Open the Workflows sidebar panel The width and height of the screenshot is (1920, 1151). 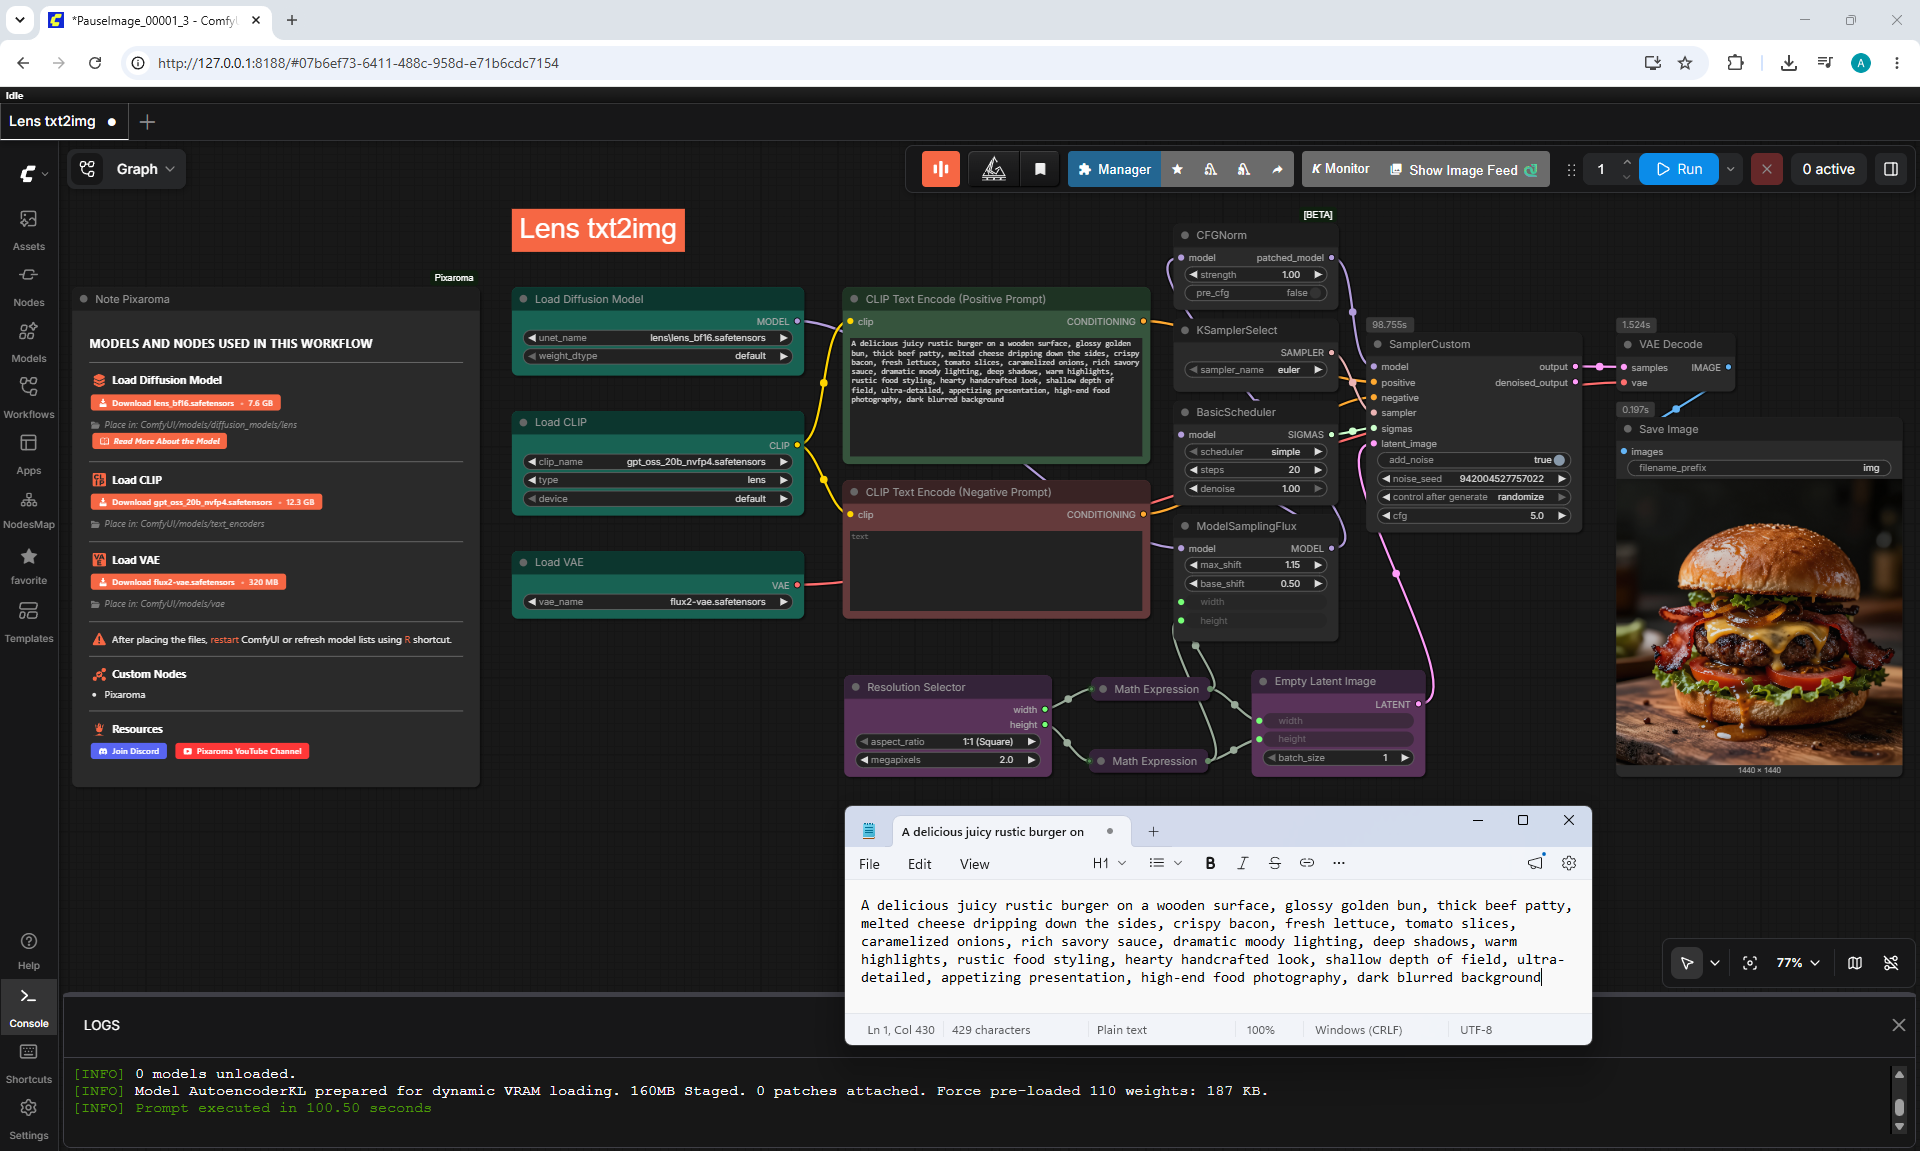pyautogui.click(x=28, y=397)
